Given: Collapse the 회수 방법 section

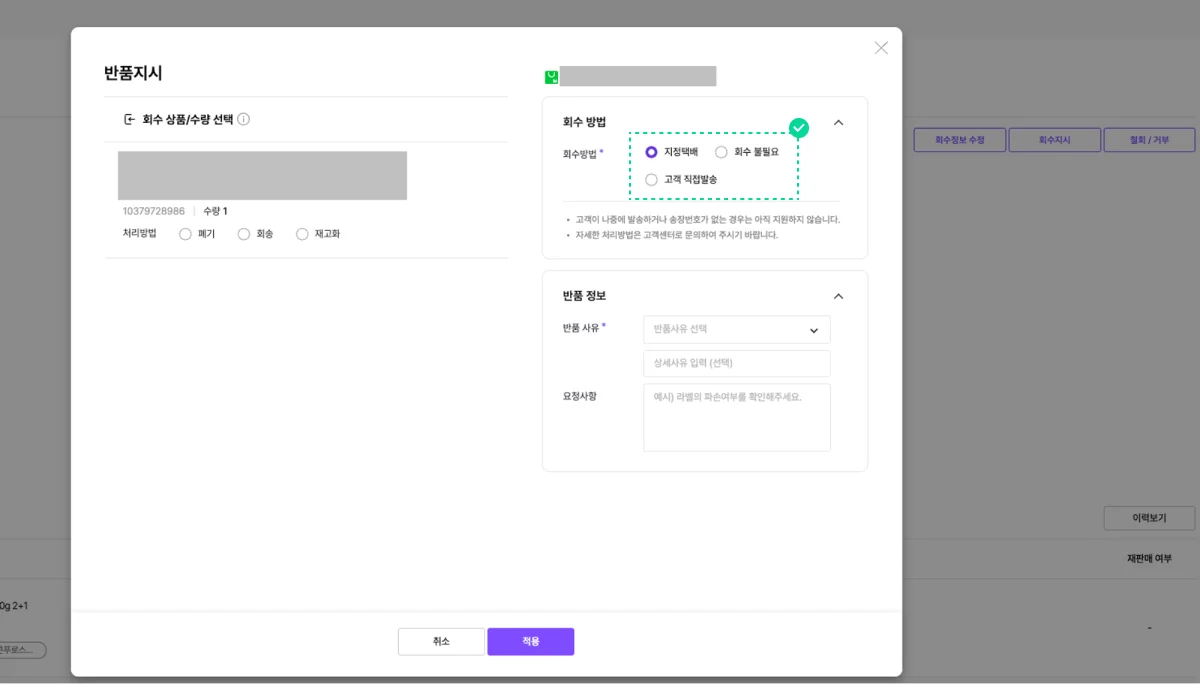Looking at the screenshot, I should coord(838,122).
